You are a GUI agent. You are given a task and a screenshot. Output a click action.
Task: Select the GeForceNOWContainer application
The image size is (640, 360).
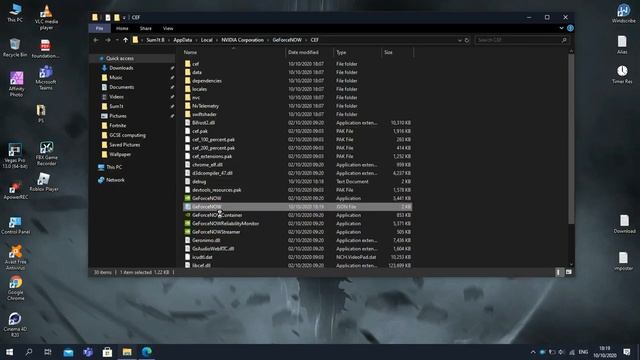point(217,215)
